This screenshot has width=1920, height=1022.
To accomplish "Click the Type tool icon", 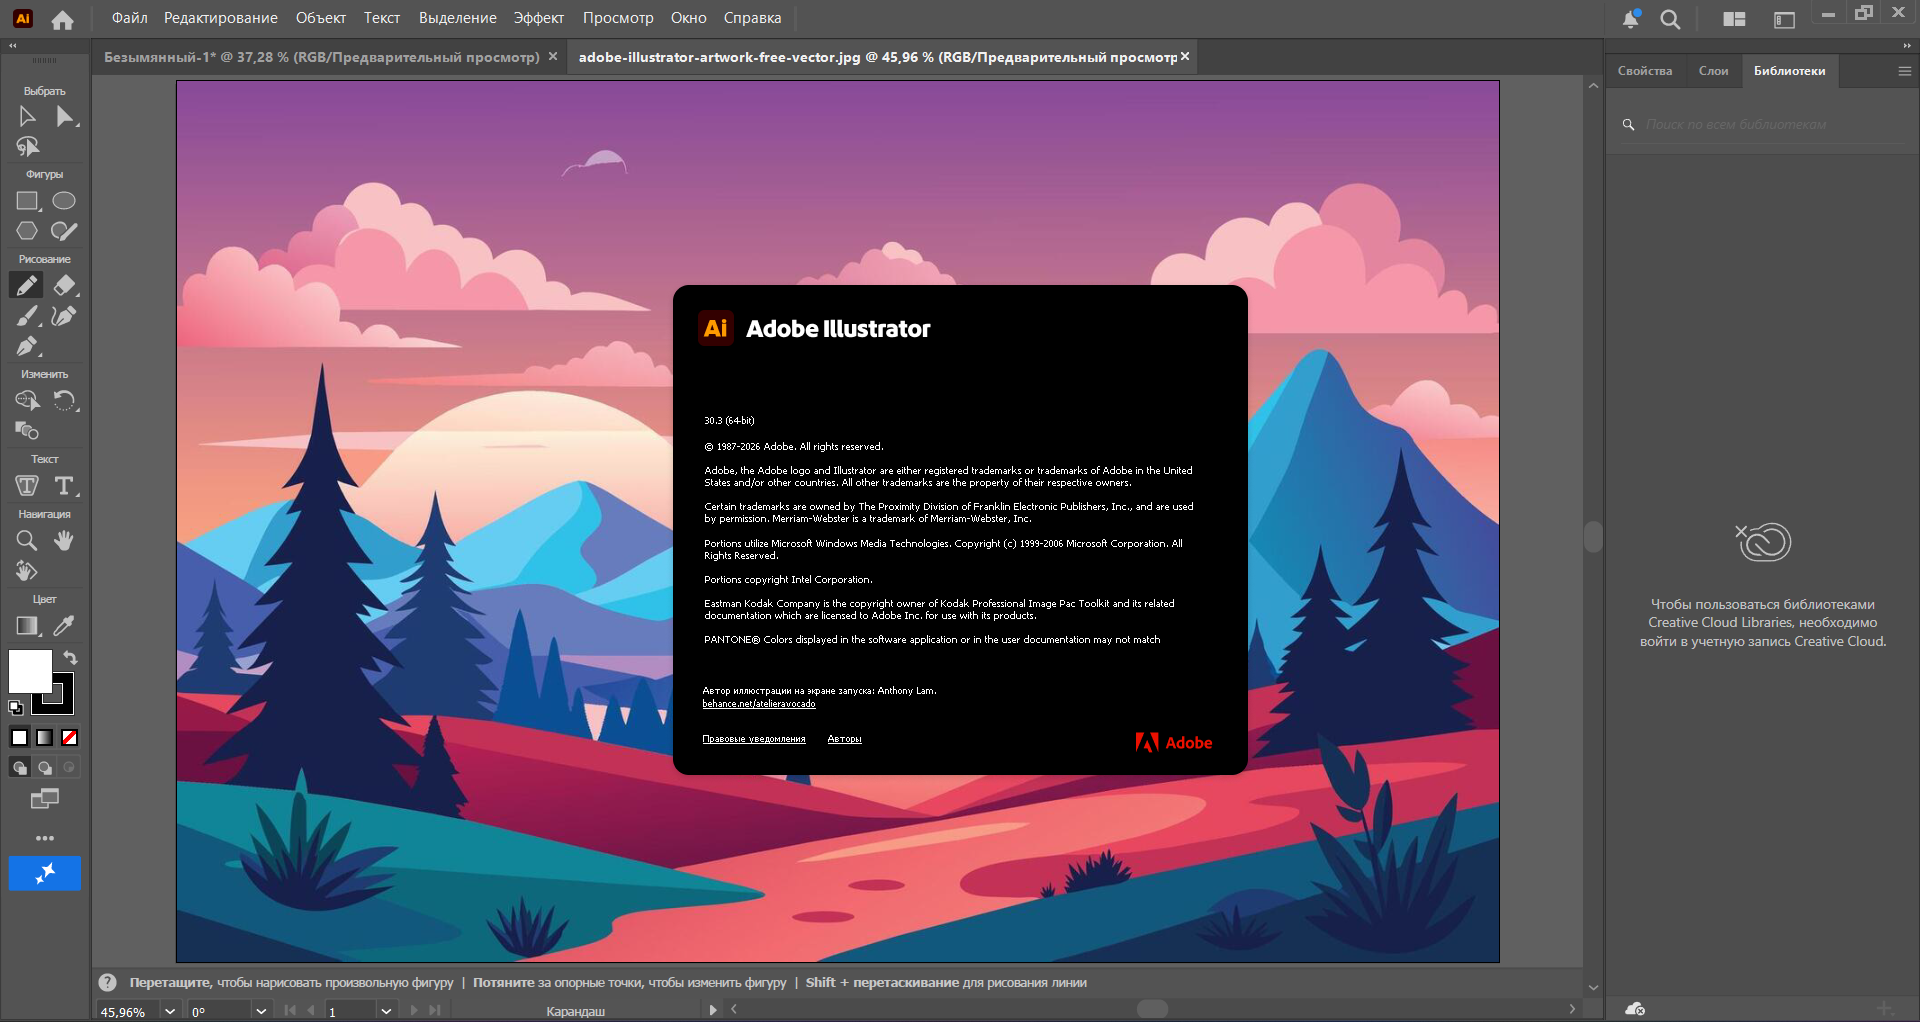I will pos(64,486).
